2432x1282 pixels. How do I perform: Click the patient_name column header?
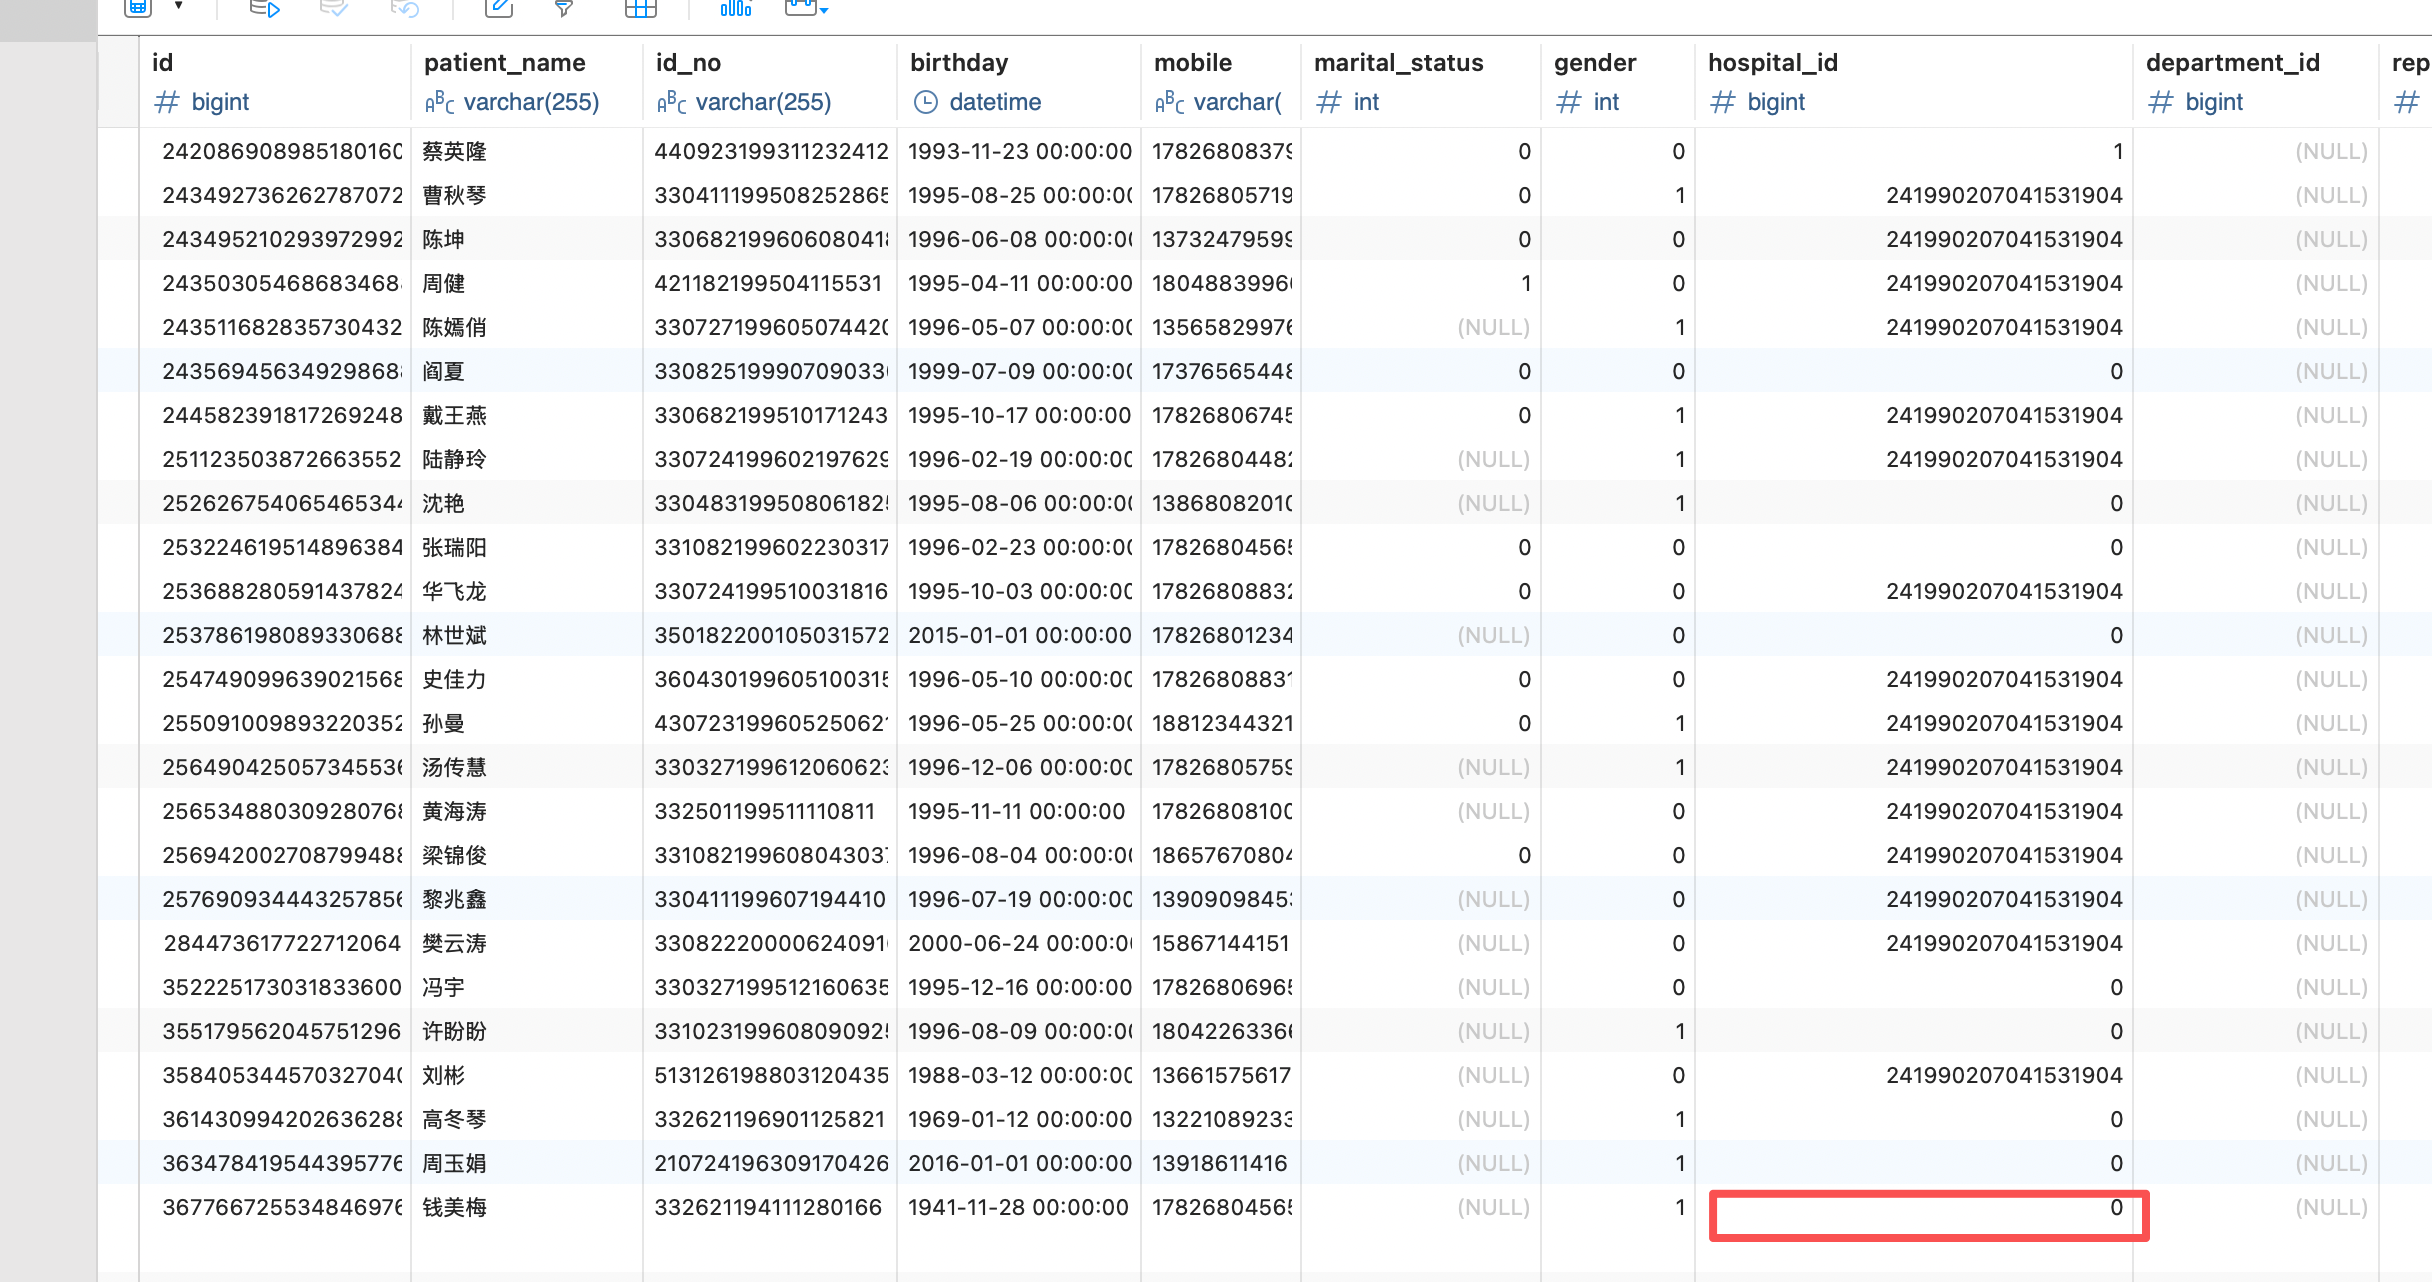coord(505,63)
